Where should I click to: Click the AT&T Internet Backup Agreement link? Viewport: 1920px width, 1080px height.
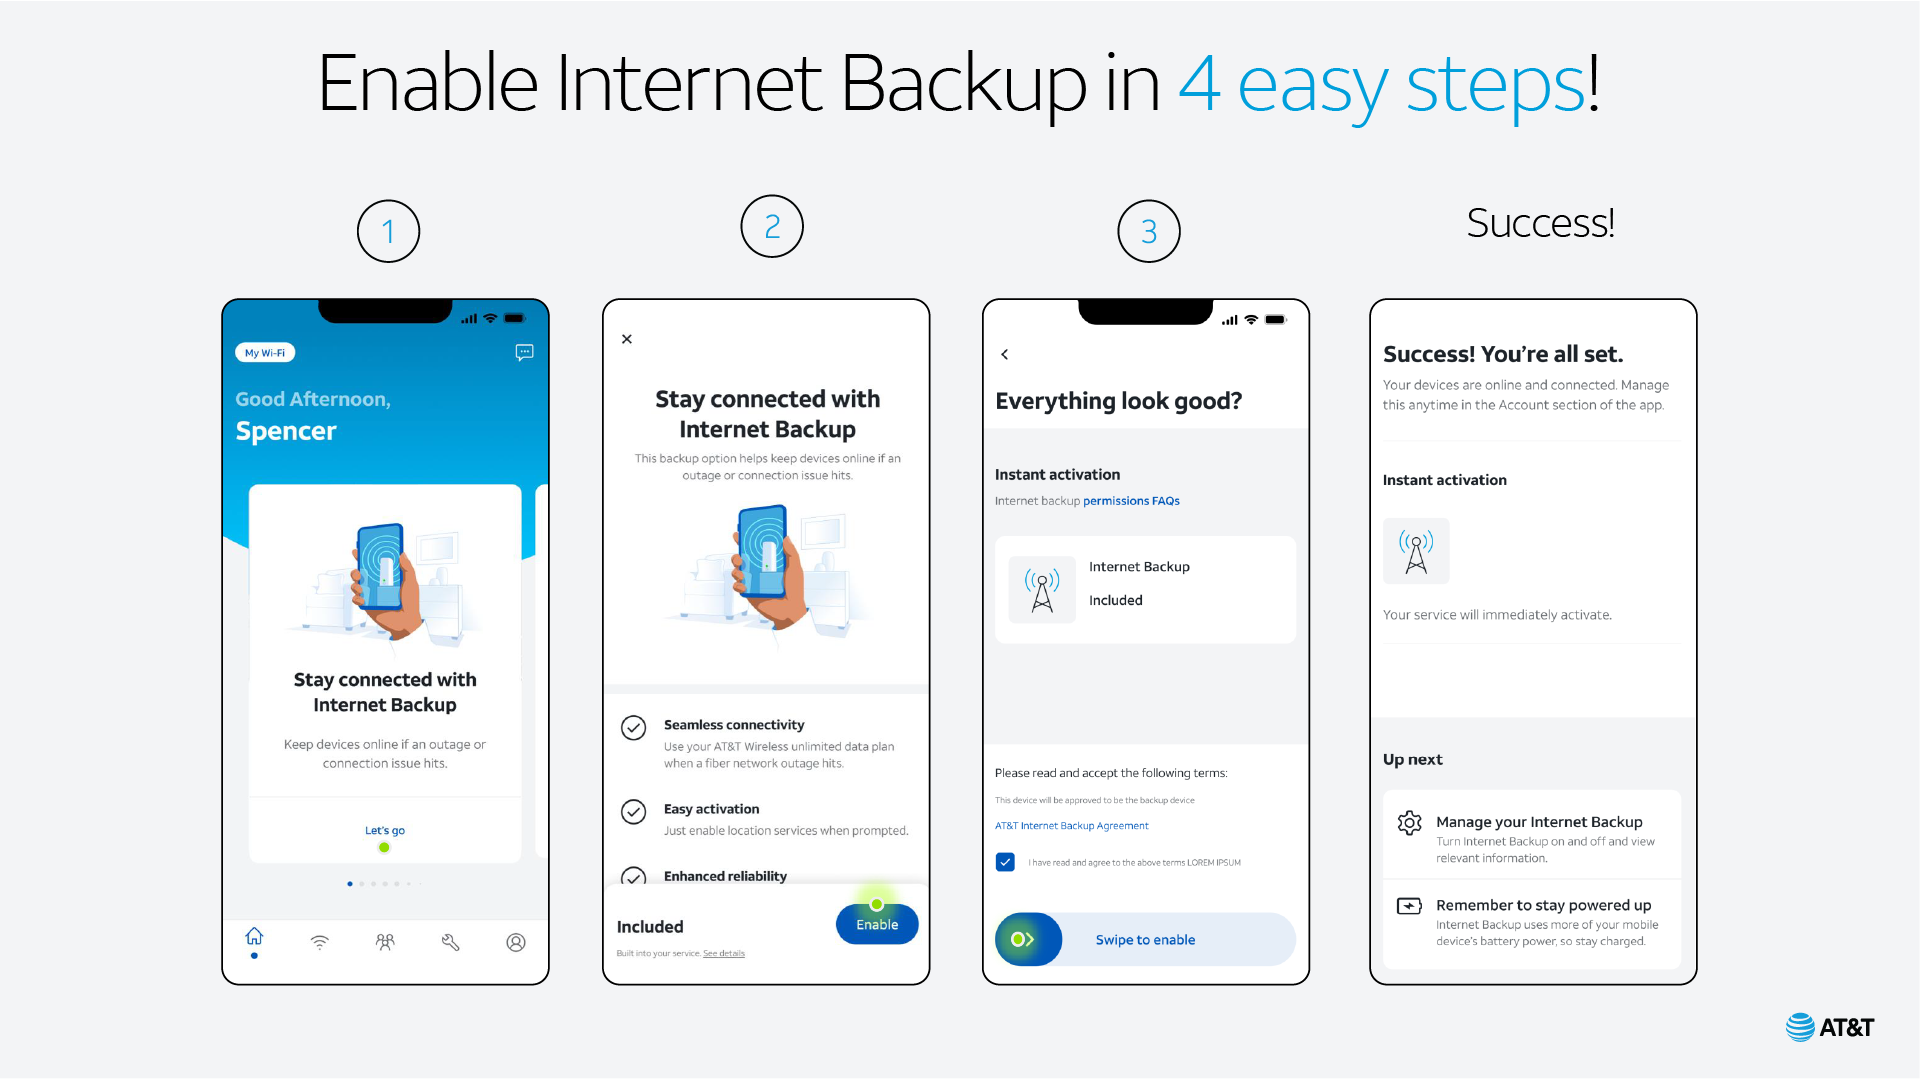[1071, 825]
